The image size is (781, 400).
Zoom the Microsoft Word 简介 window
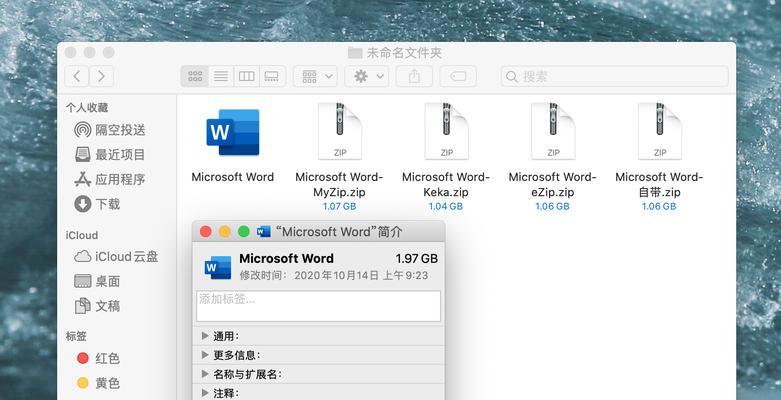[x=244, y=232]
